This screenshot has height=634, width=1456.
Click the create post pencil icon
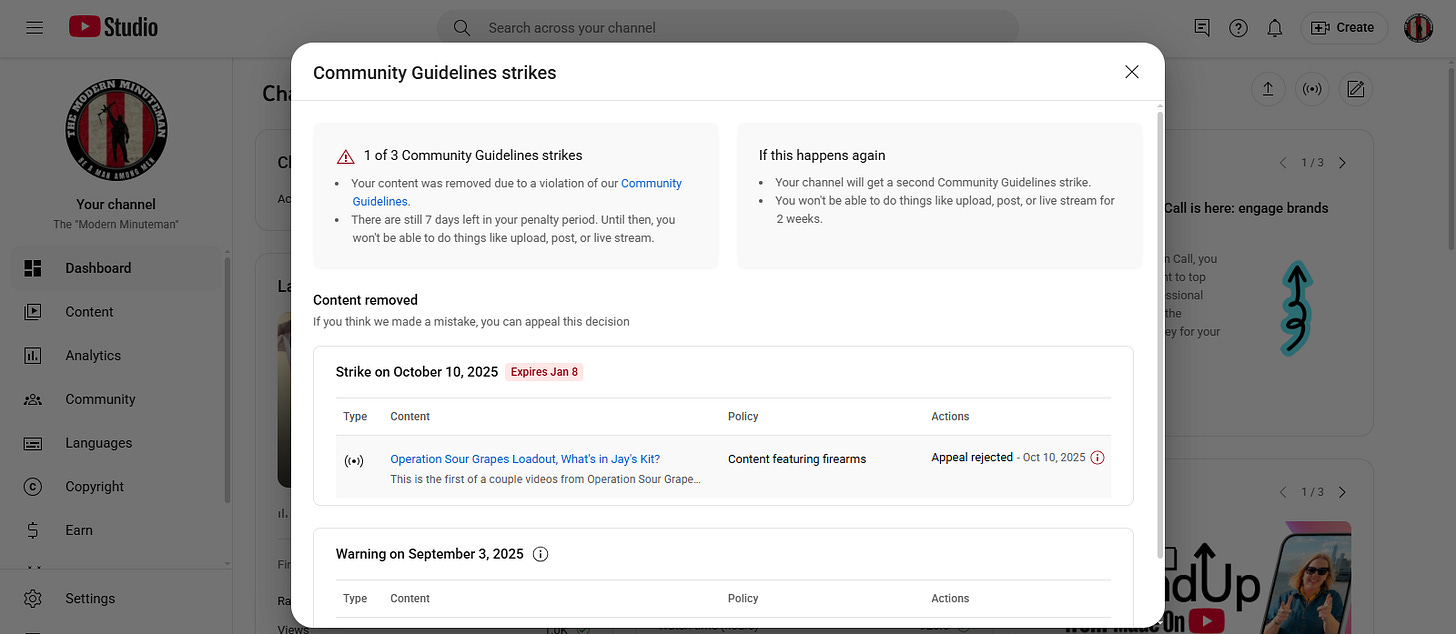1356,89
